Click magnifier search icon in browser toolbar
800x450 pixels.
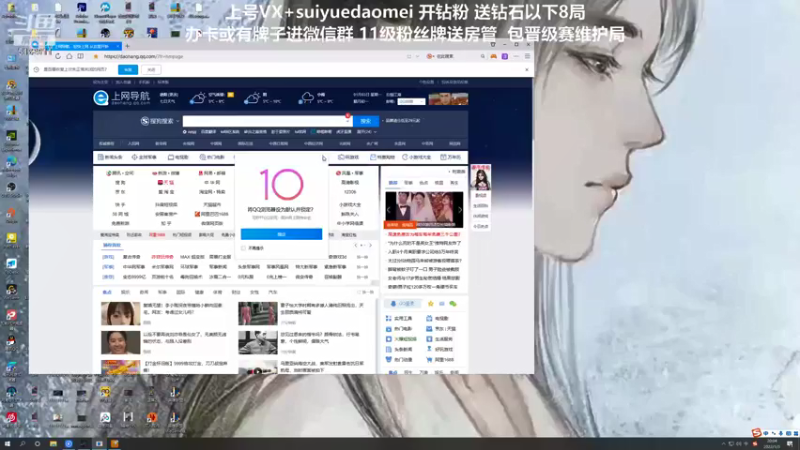click(x=483, y=56)
